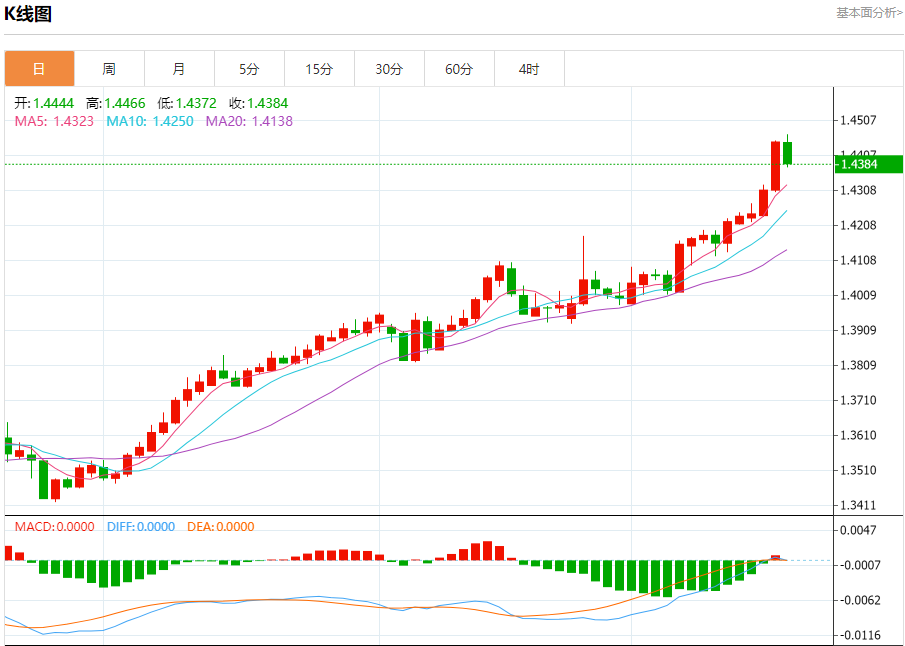Viewport: 905px width, 646px height.
Task: Select the MA5: 1.4323 legend label
Action: tap(54, 121)
